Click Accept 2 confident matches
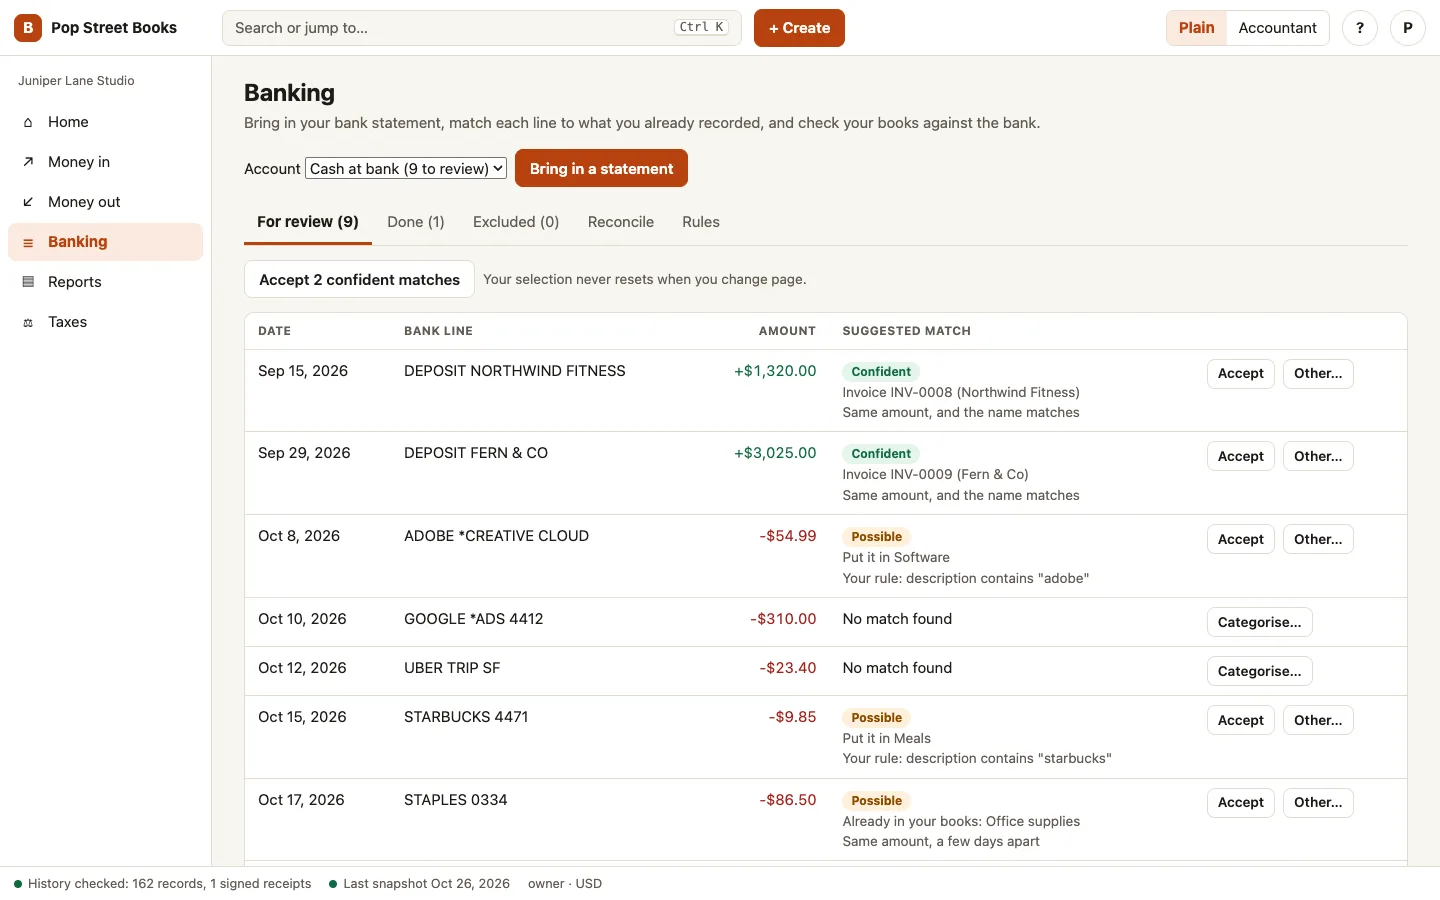The height and width of the screenshot is (900, 1440). click(x=359, y=279)
